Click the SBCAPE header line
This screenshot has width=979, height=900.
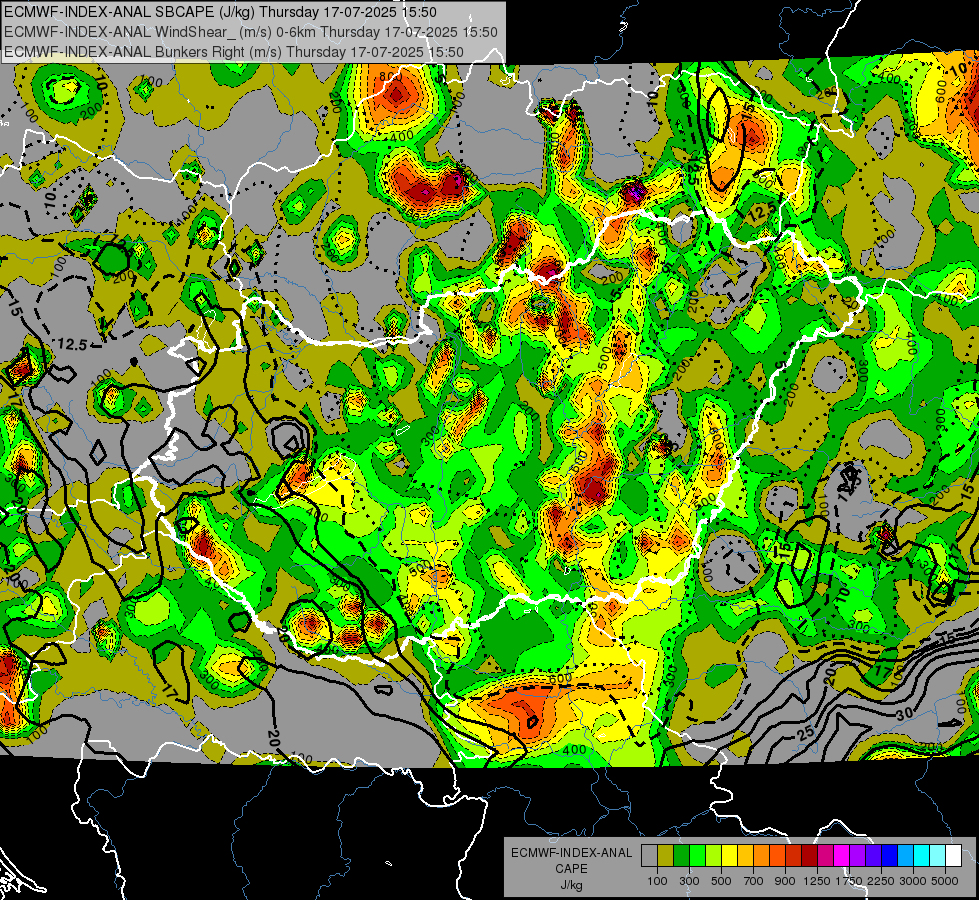point(220,12)
